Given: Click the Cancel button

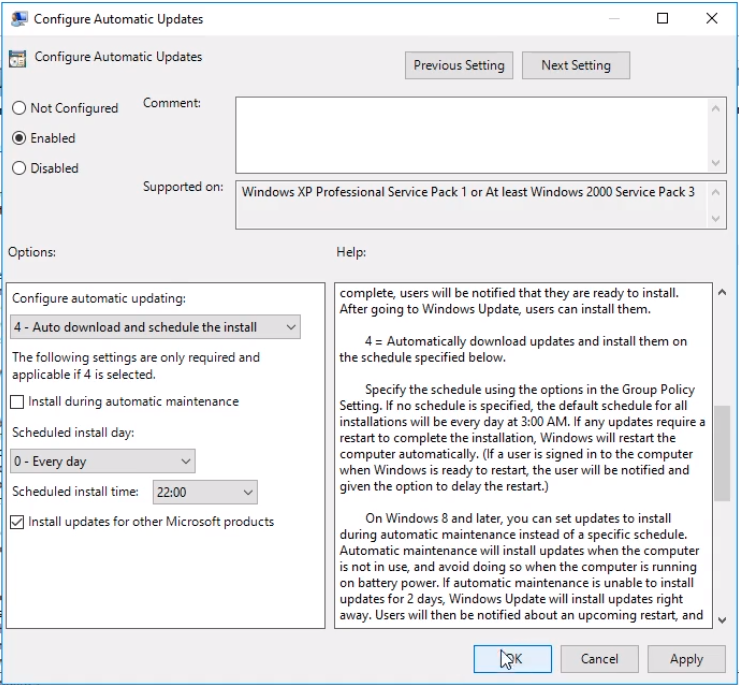Looking at the screenshot, I should [x=599, y=659].
